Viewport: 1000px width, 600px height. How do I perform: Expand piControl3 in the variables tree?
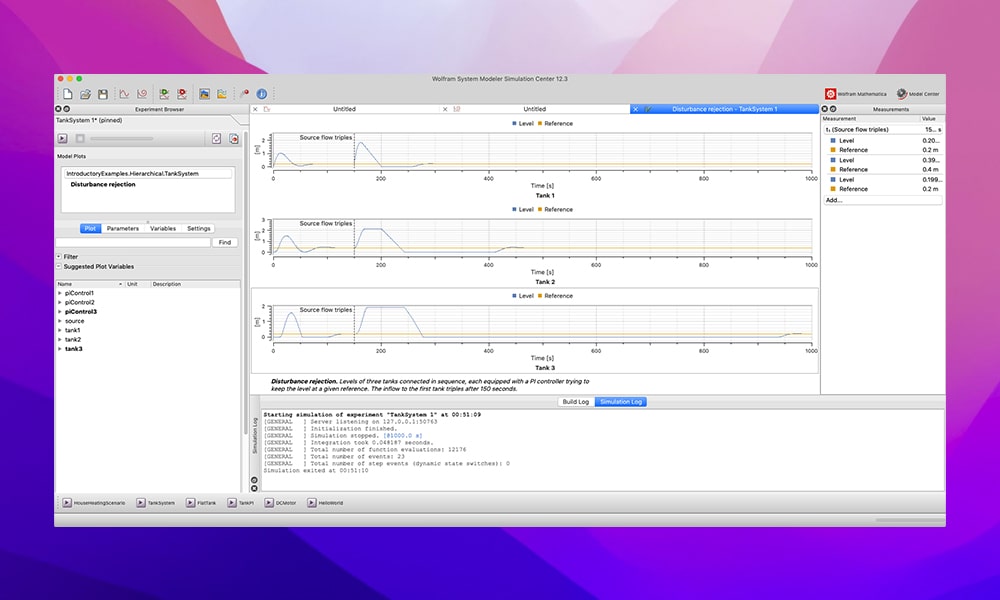[x=58, y=311]
